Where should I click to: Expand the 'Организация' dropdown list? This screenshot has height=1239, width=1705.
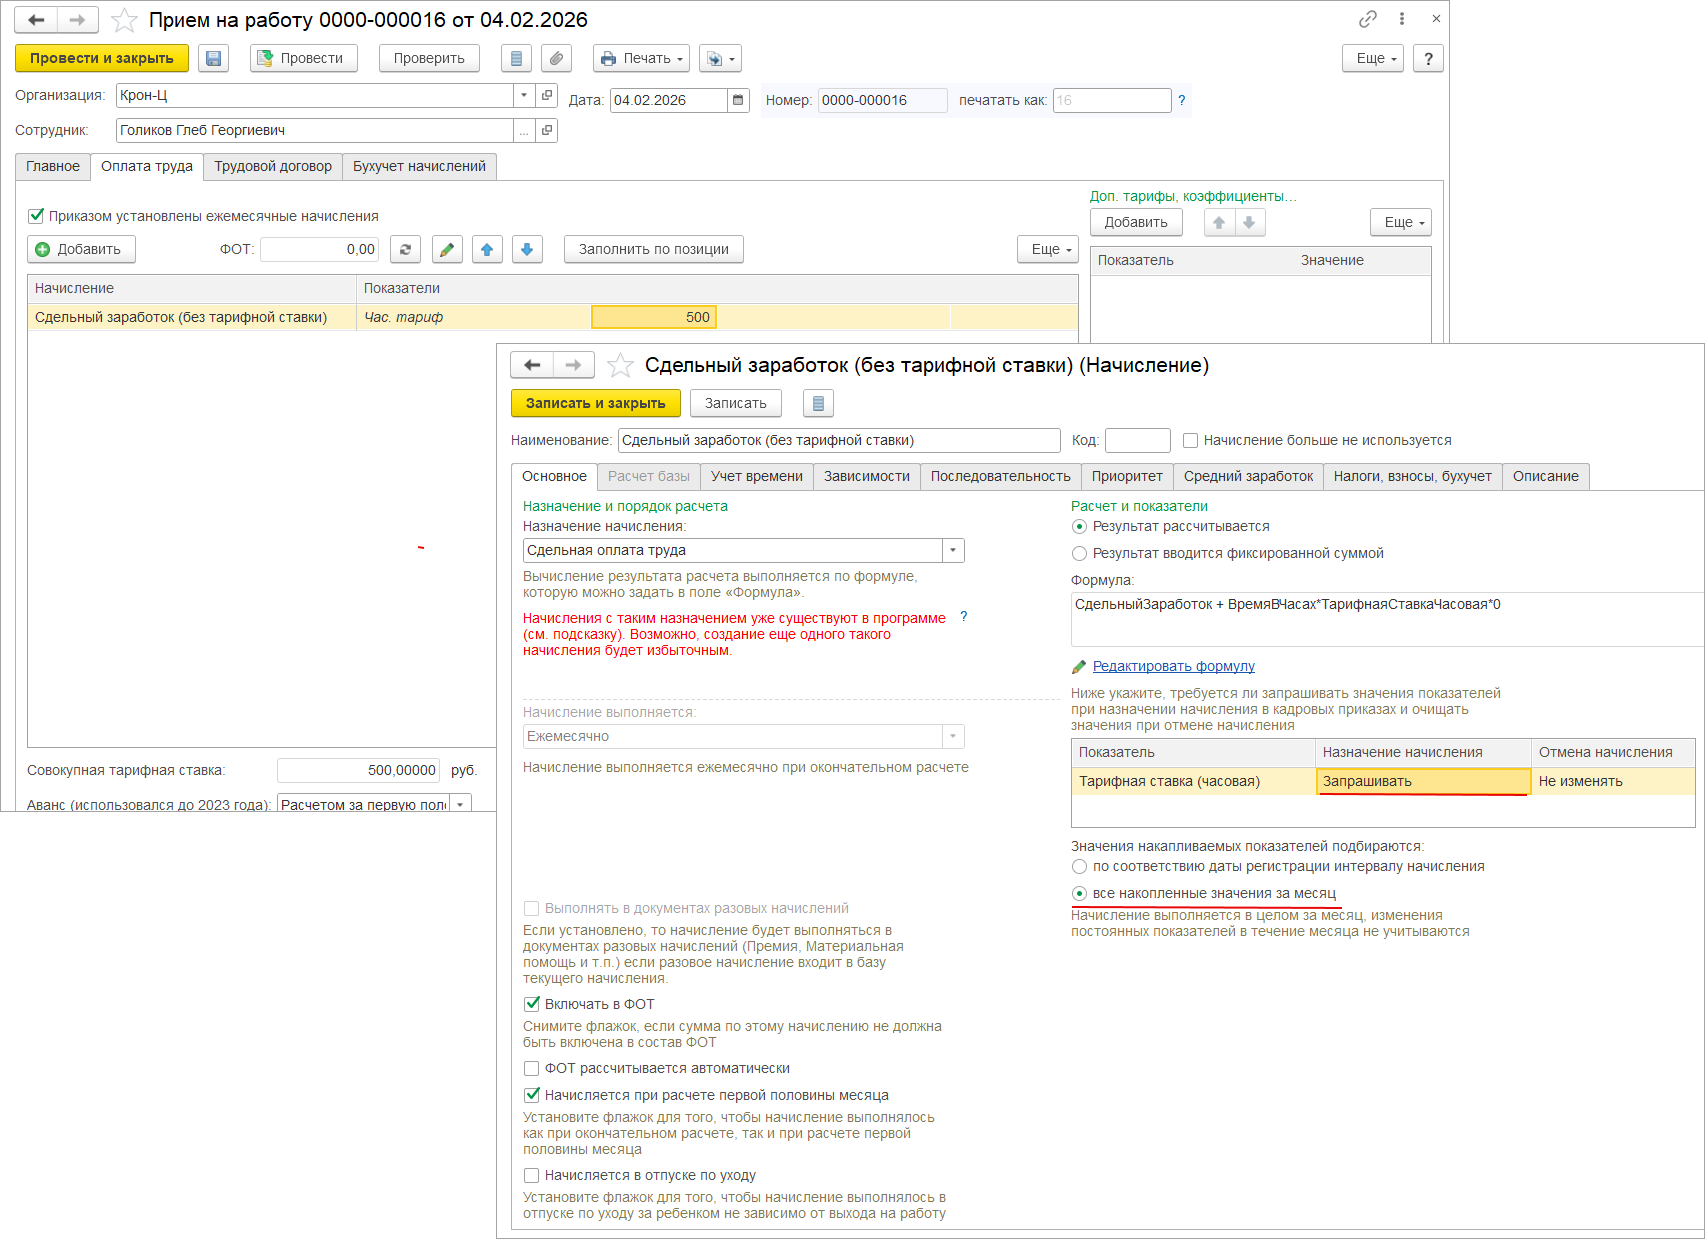[x=524, y=95]
